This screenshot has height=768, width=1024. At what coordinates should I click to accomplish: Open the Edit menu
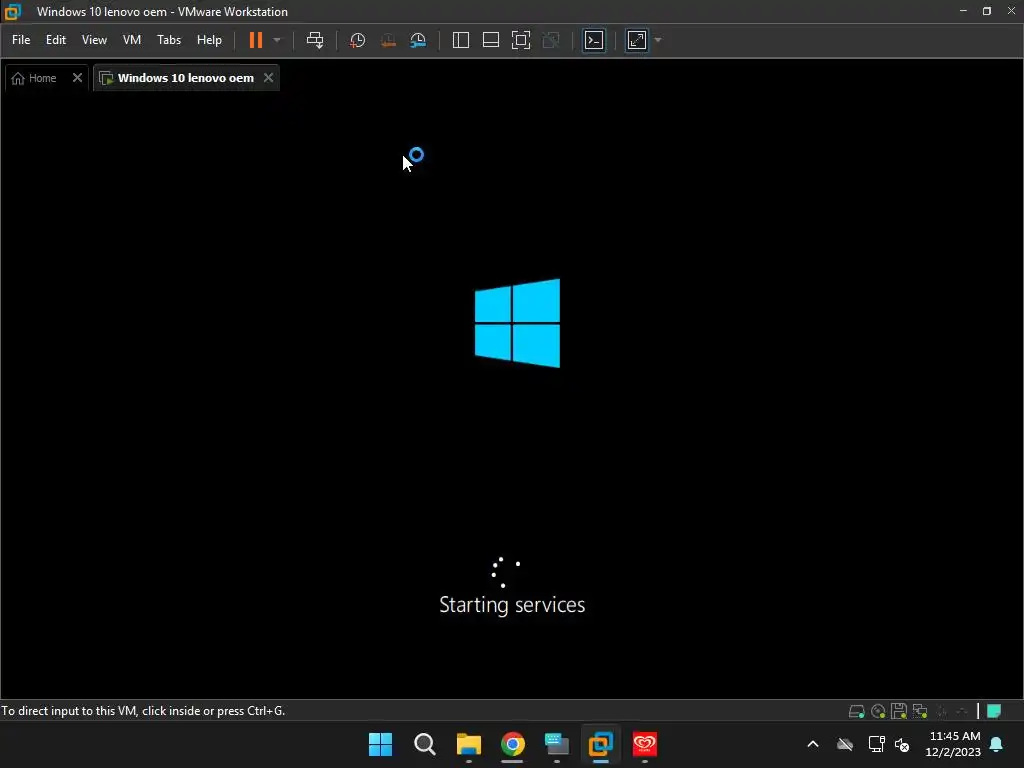(56, 40)
